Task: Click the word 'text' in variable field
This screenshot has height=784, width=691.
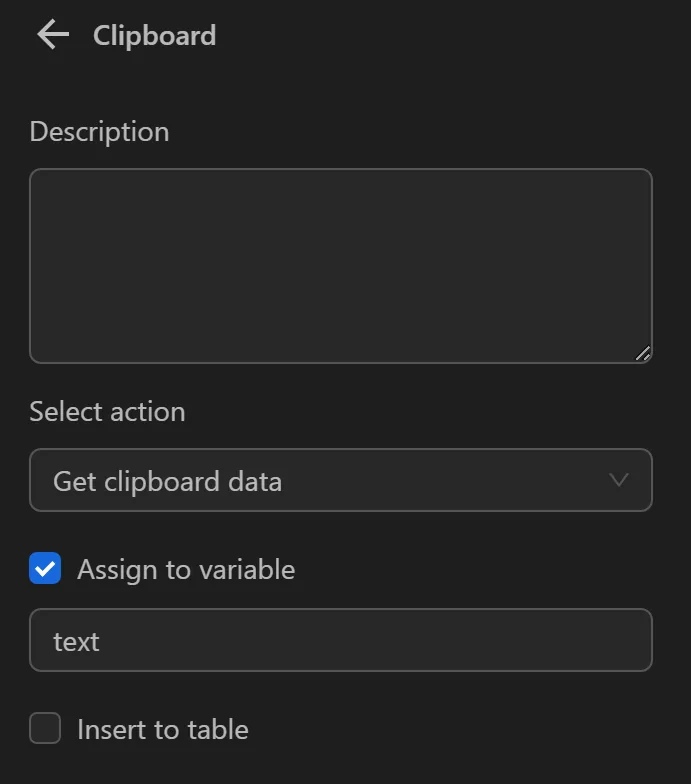Action: pos(76,641)
